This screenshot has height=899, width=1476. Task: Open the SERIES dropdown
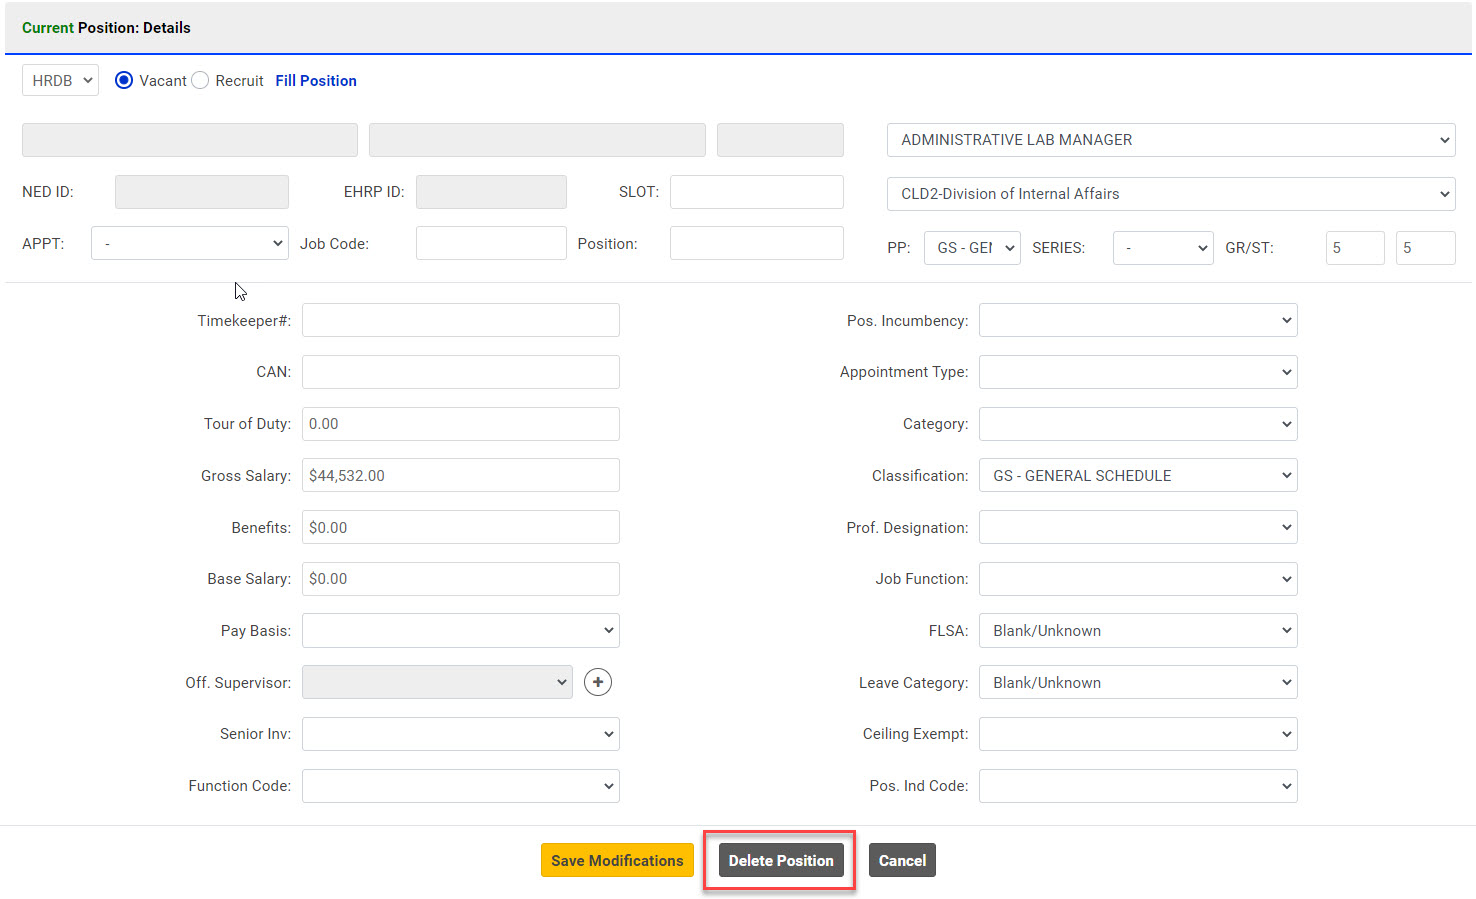[1163, 248]
